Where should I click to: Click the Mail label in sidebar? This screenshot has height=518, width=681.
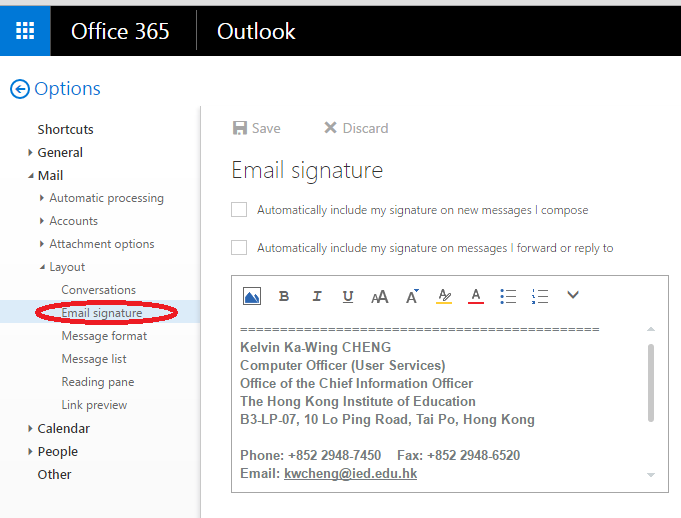(50, 175)
